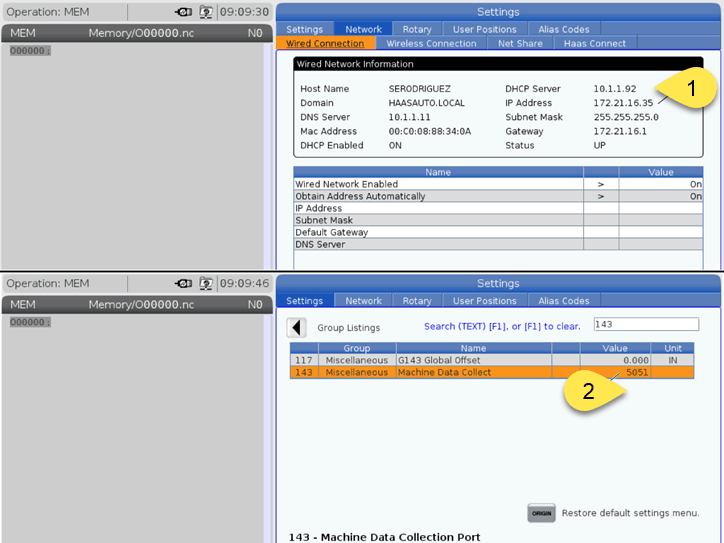Click the key lock icon beside 09:09:46
This screenshot has width=724, height=543.
[x=184, y=283]
